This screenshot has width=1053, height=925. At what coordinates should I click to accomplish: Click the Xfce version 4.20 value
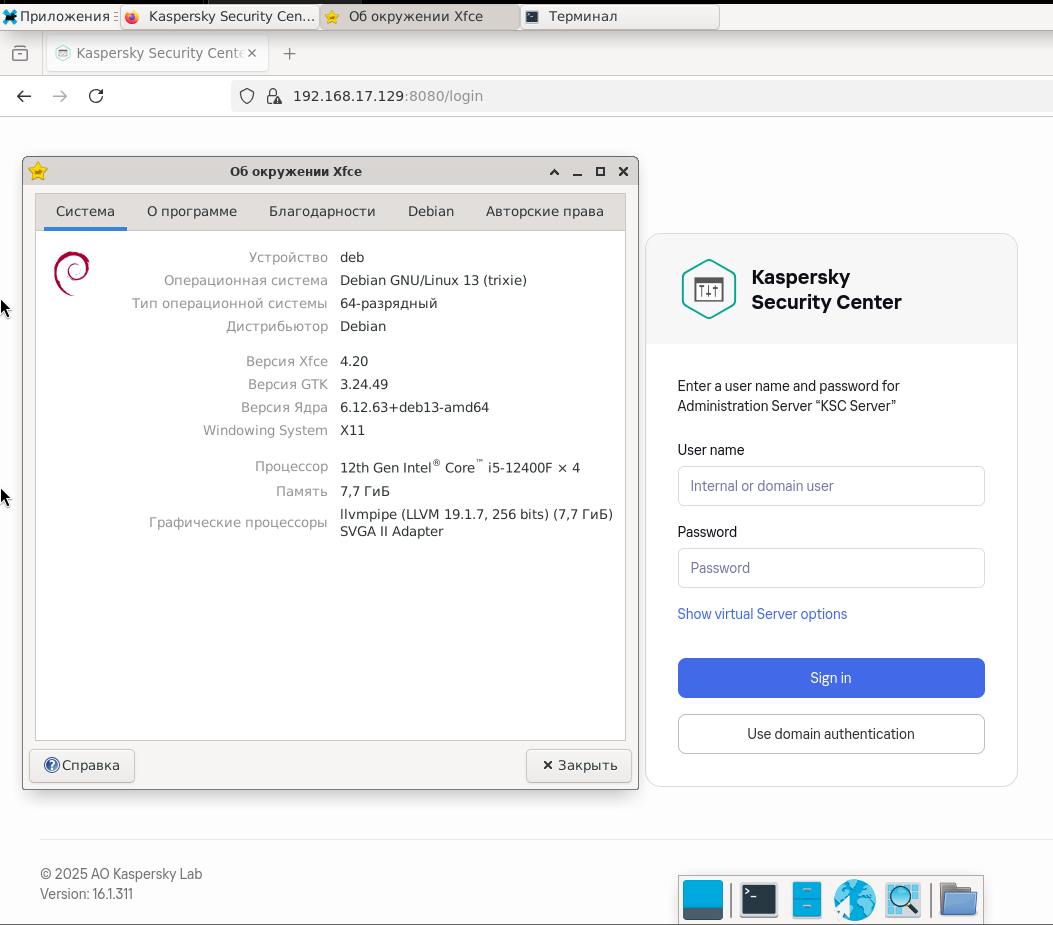[x=354, y=361]
